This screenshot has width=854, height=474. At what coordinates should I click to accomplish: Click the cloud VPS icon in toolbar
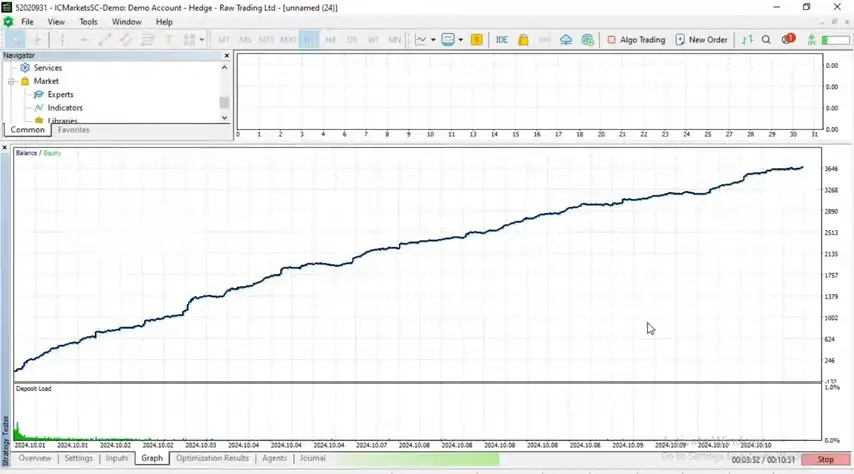566,40
